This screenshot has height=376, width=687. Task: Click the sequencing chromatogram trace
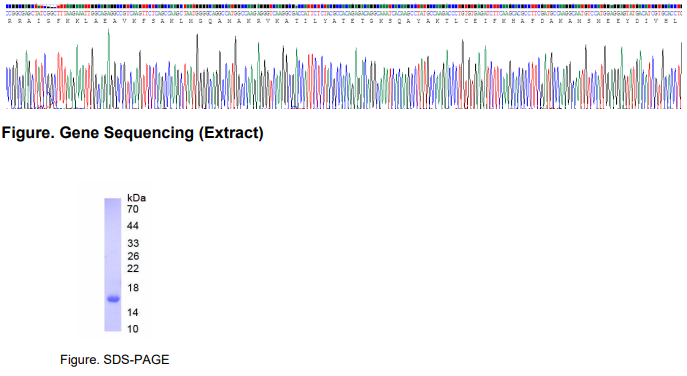[344, 69]
